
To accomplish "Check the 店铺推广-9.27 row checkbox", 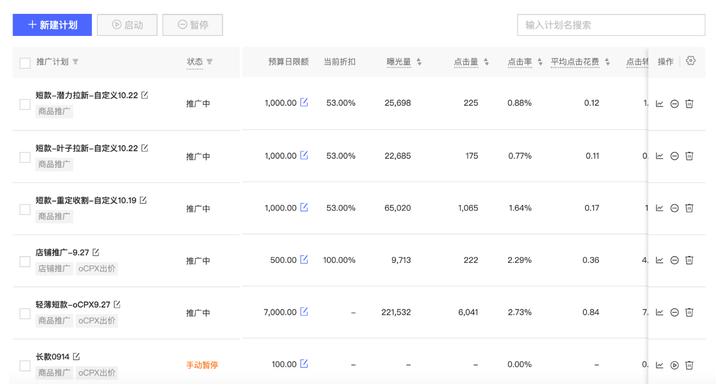I will 25,261.
